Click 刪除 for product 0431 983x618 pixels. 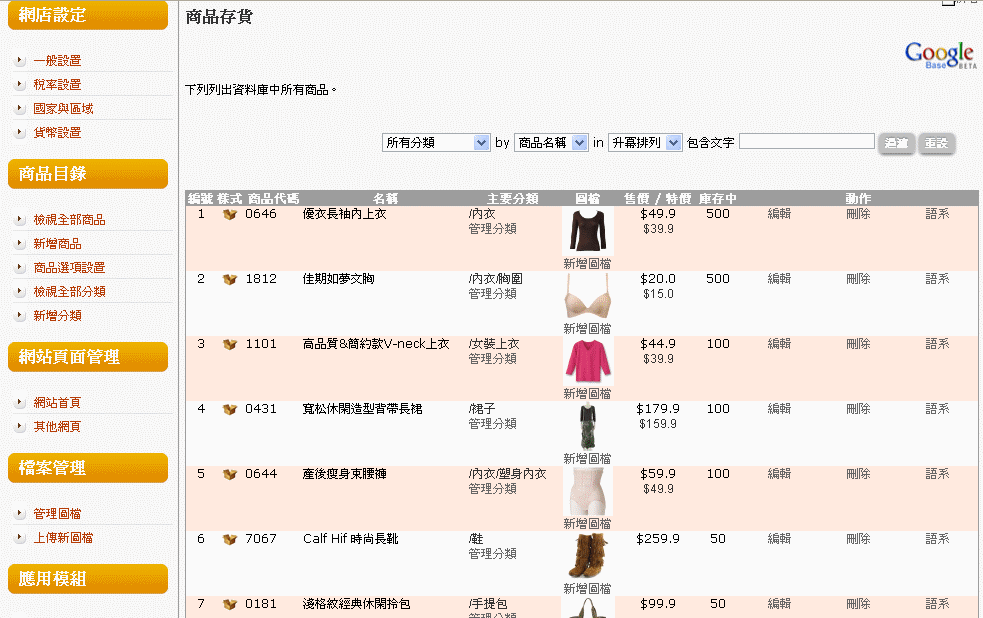coord(858,409)
